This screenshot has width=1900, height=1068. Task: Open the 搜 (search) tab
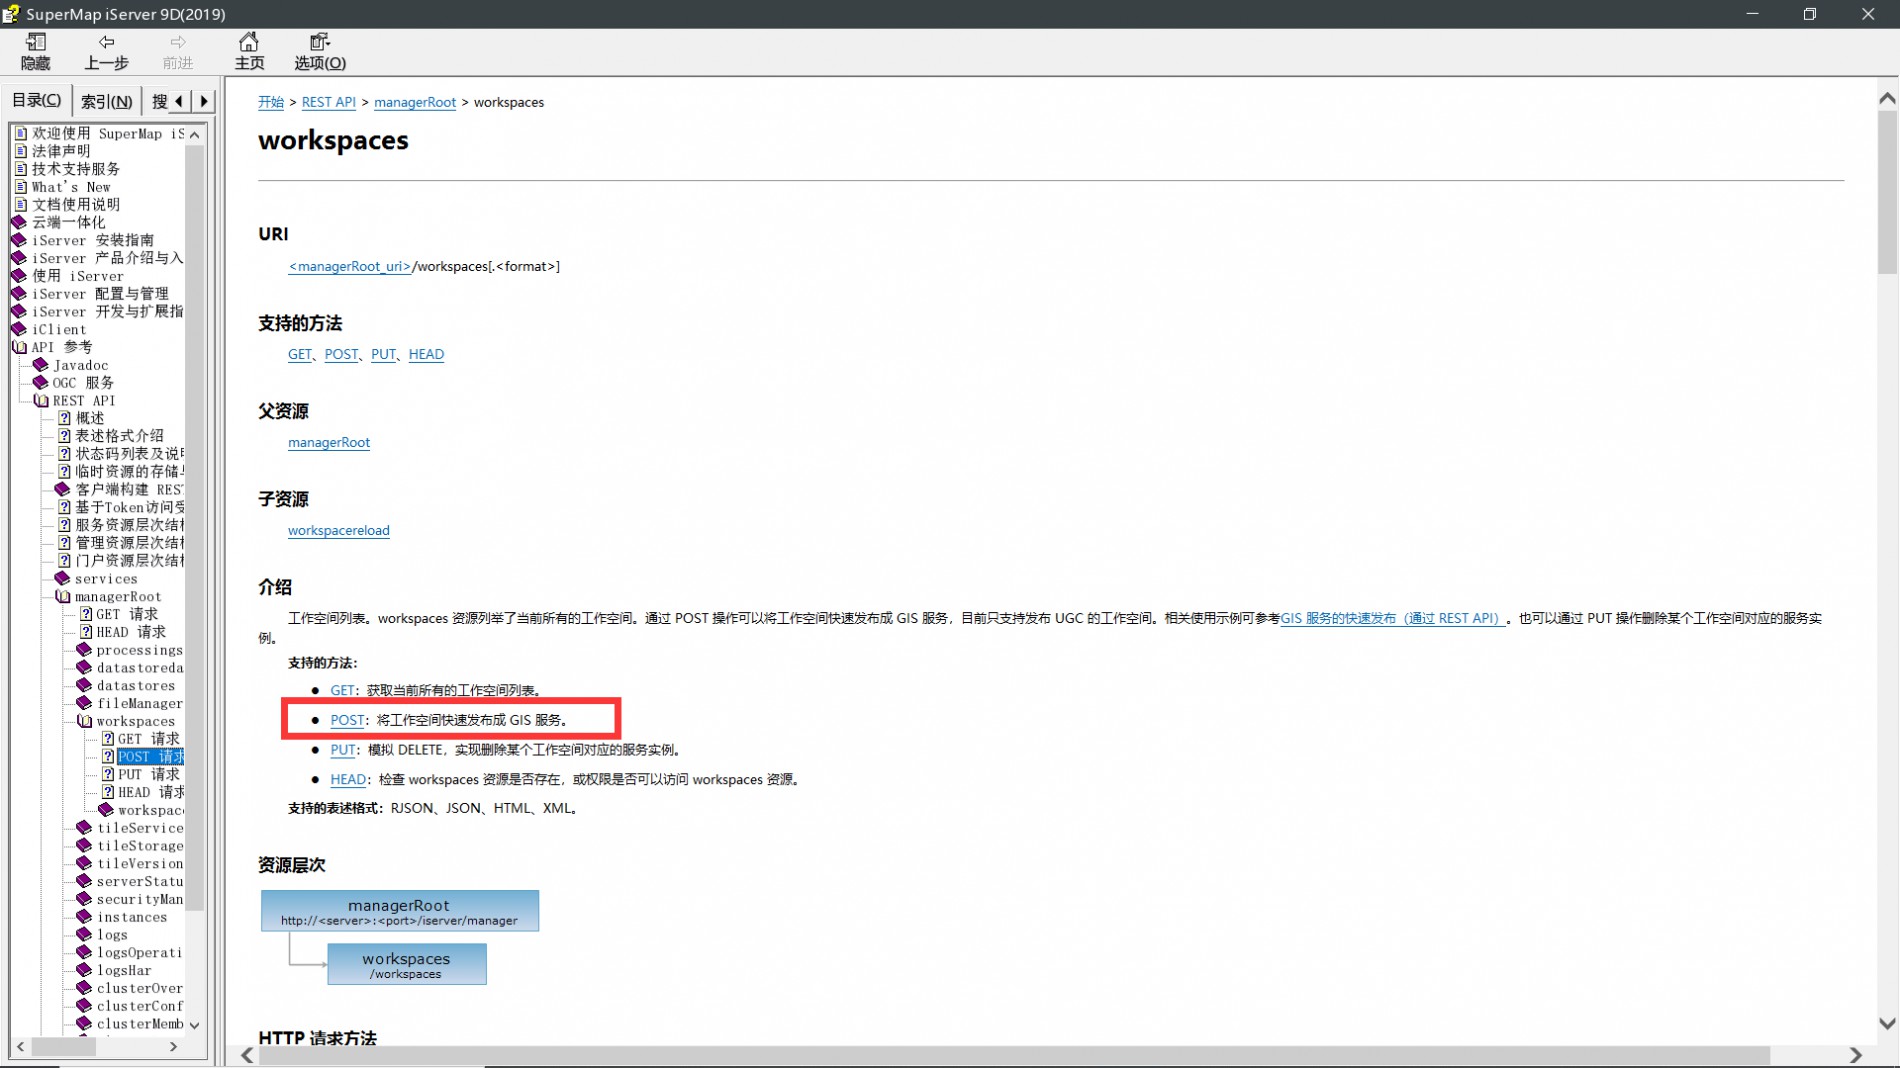[x=159, y=101]
